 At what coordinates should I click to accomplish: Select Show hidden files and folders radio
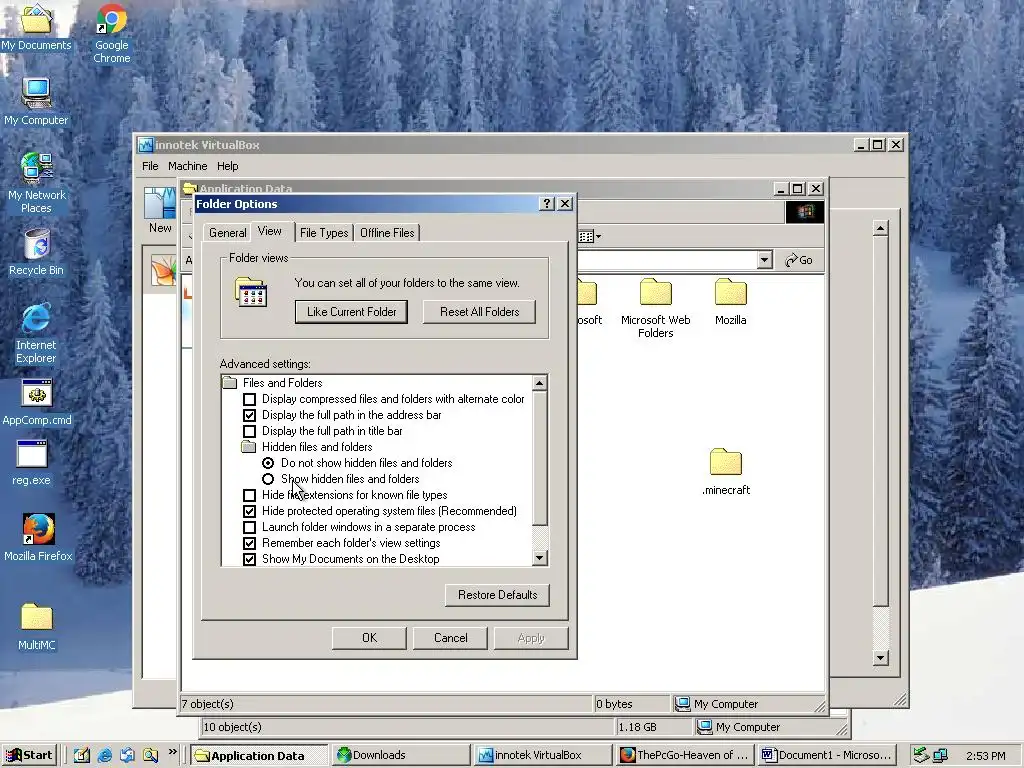coord(268,479)
